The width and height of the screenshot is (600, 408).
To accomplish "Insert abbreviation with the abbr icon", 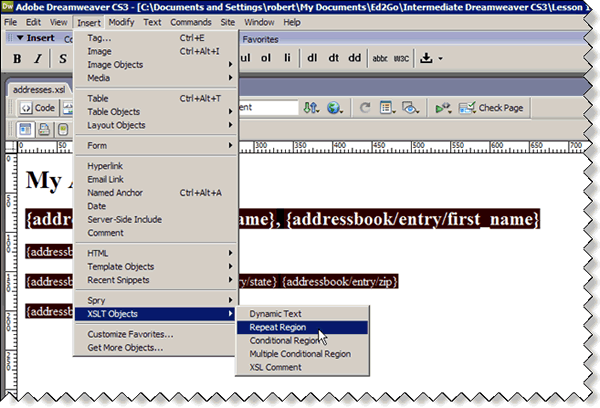I will [x=380, y=59].
